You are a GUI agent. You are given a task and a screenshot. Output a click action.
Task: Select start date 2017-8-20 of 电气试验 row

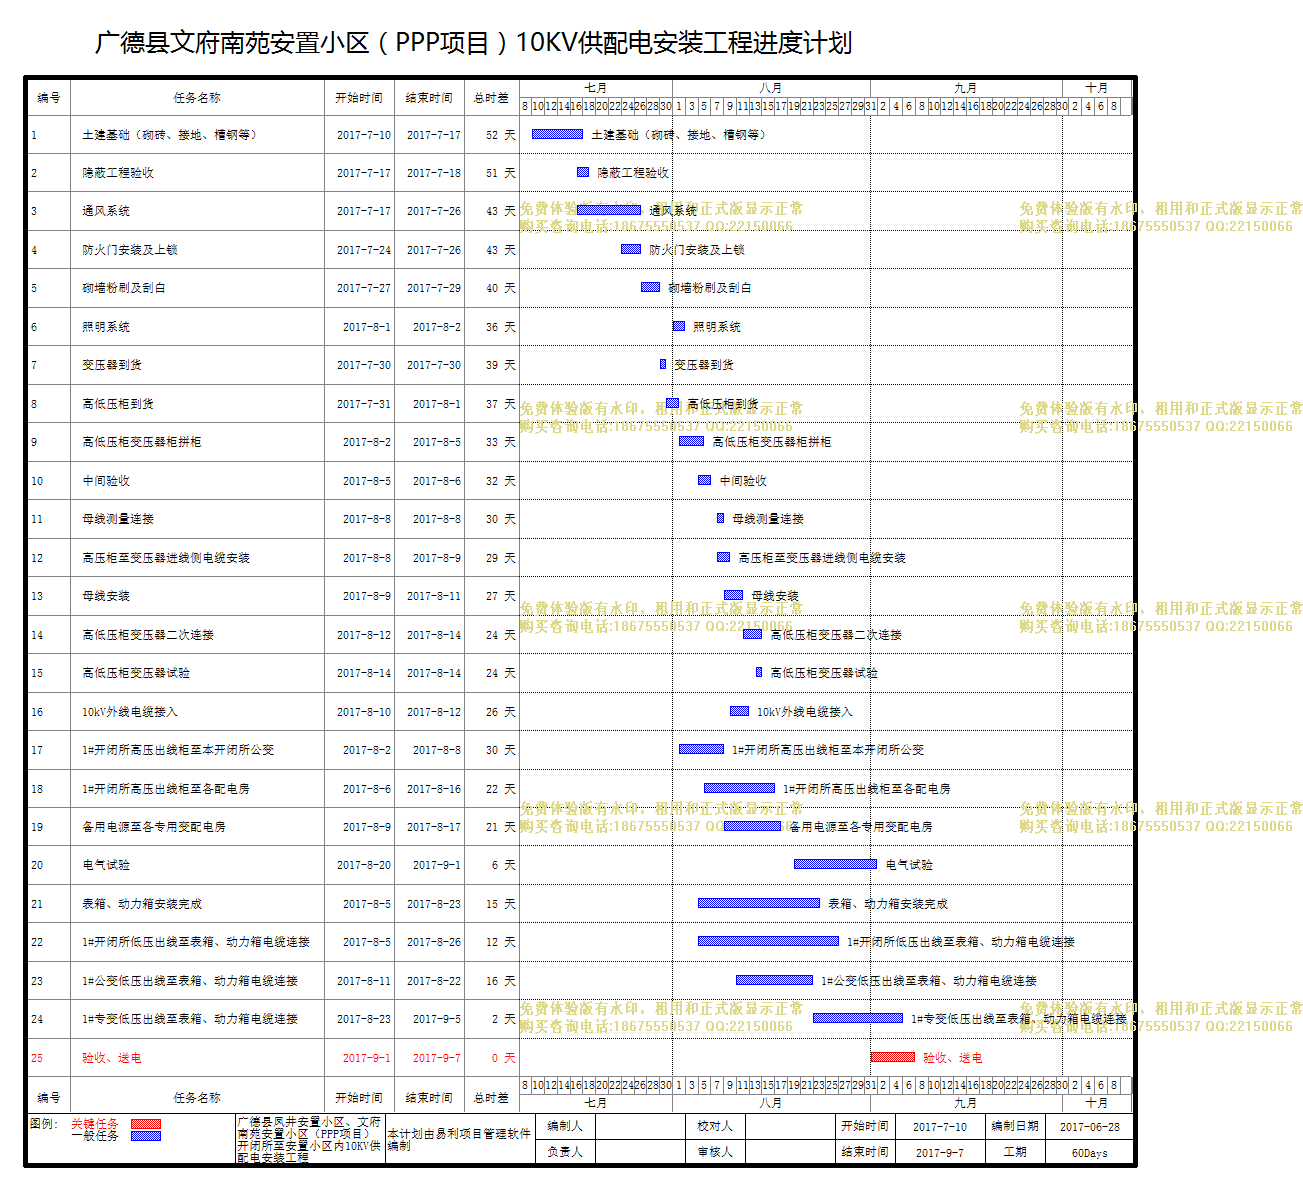(364, 865)
